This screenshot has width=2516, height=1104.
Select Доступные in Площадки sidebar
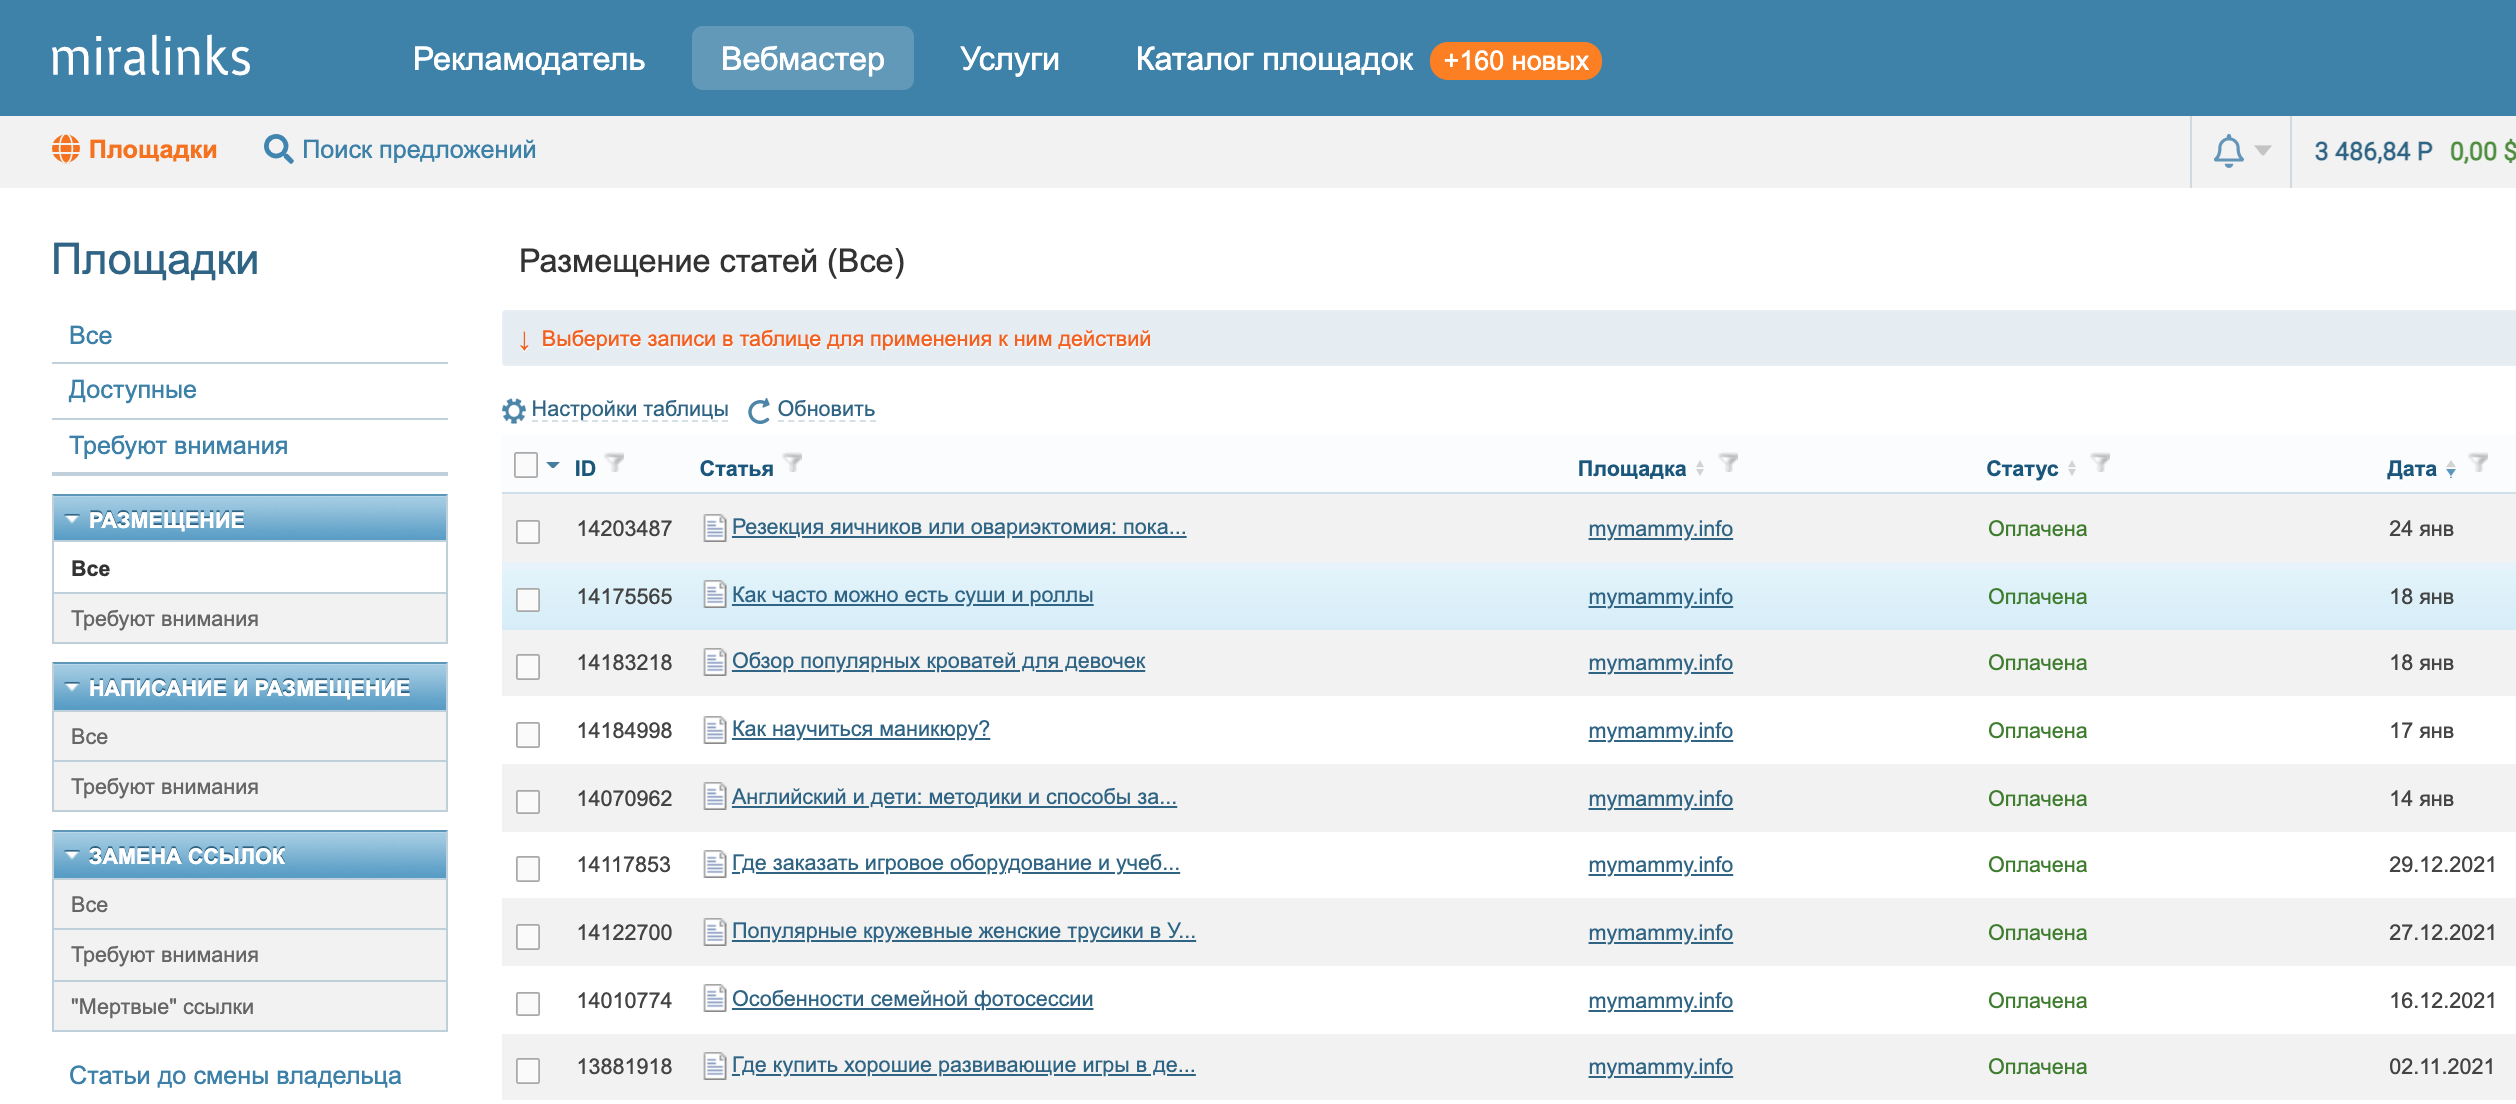pyautogui.click(x=132, y=390)
